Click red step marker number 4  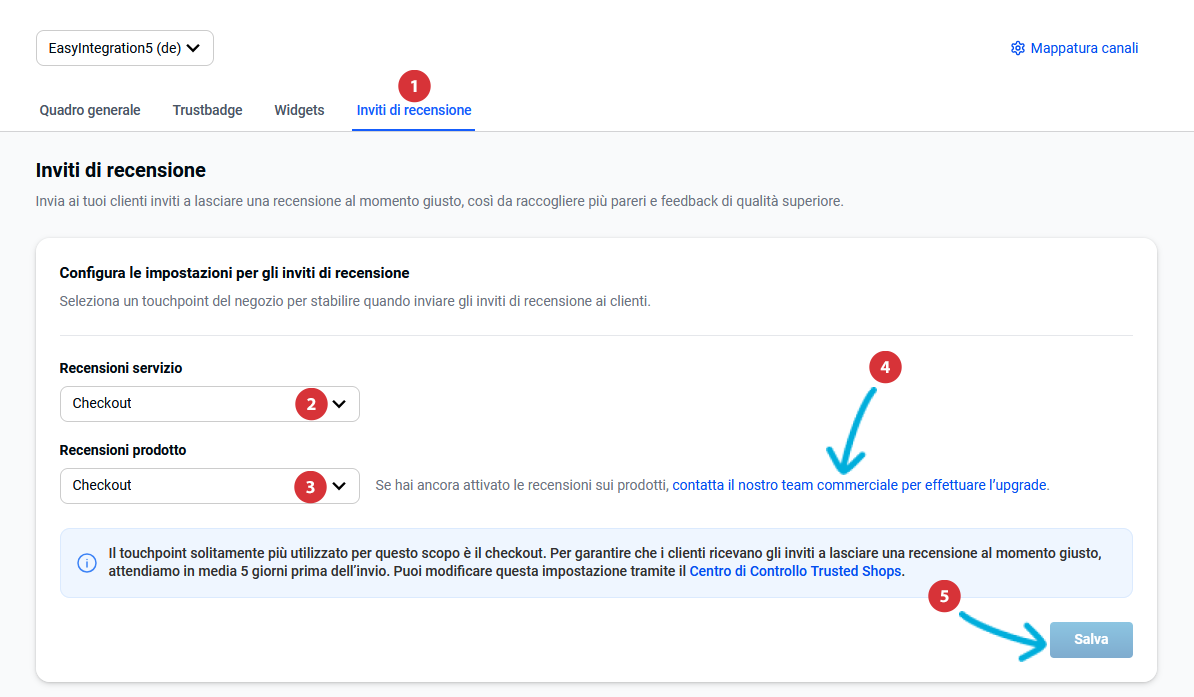coord(885,368)
